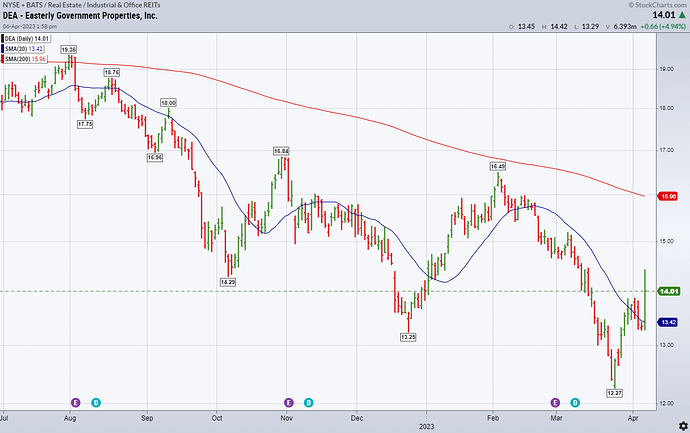The height and width of the screenshot is (433, 690).
Task: Click the Oct label on the time axis
Action: pyautogui.click(x=217, y=418)
